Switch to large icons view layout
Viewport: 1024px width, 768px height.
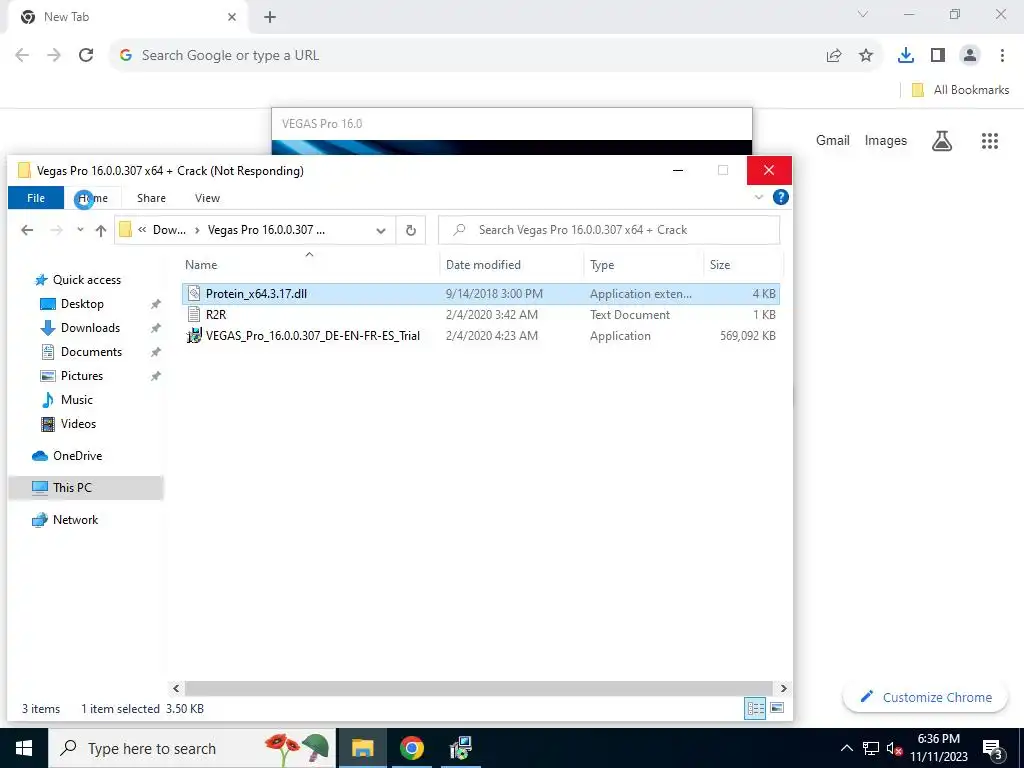click(777, 708)
